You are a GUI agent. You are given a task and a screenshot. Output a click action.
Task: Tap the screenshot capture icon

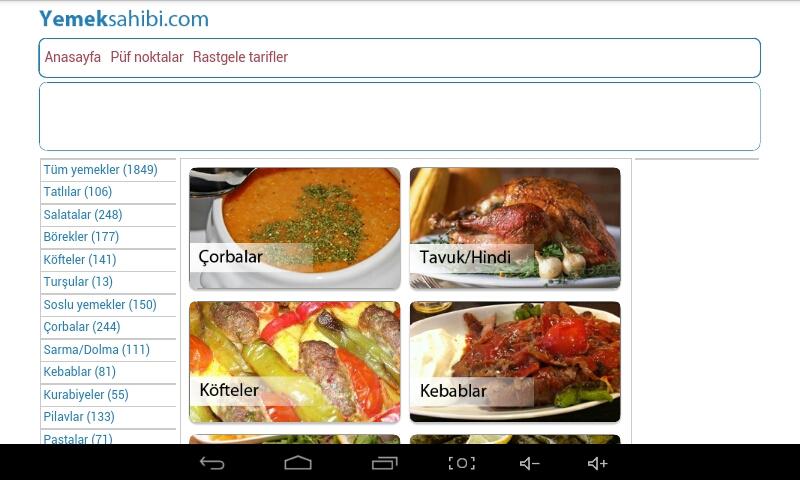pos(462,463)
